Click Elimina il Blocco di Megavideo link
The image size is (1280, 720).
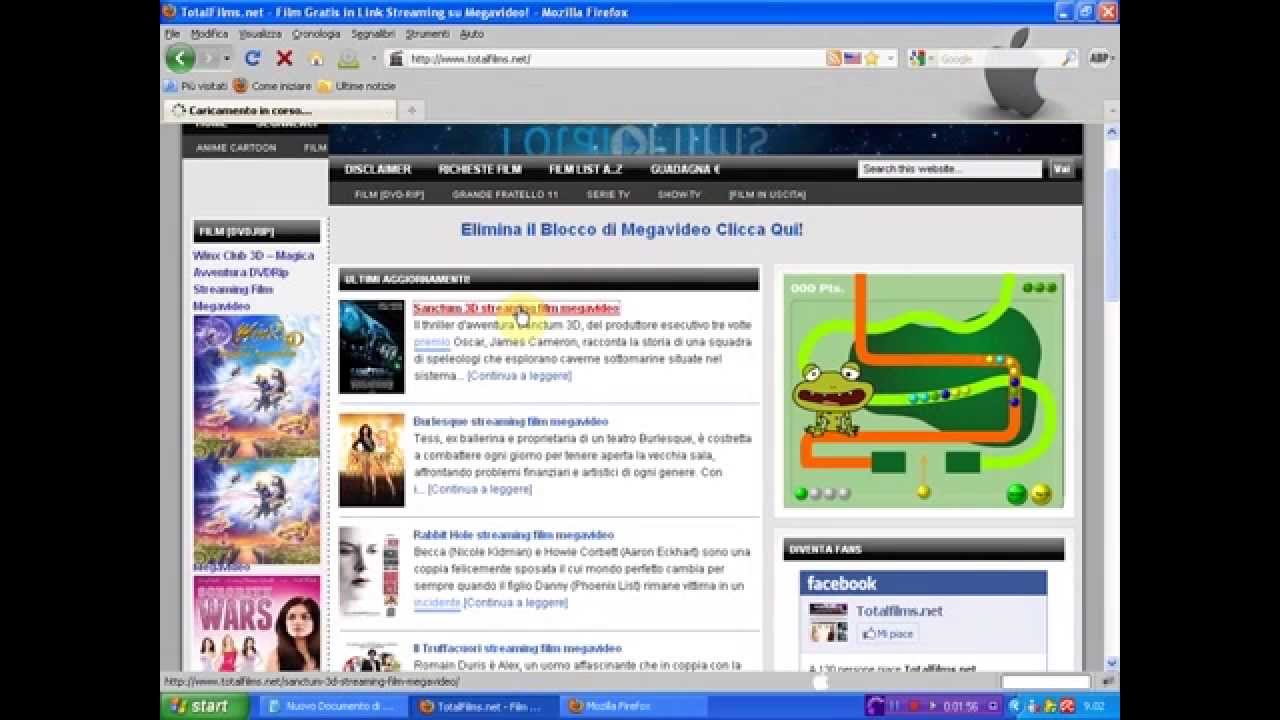coord(632,229)
